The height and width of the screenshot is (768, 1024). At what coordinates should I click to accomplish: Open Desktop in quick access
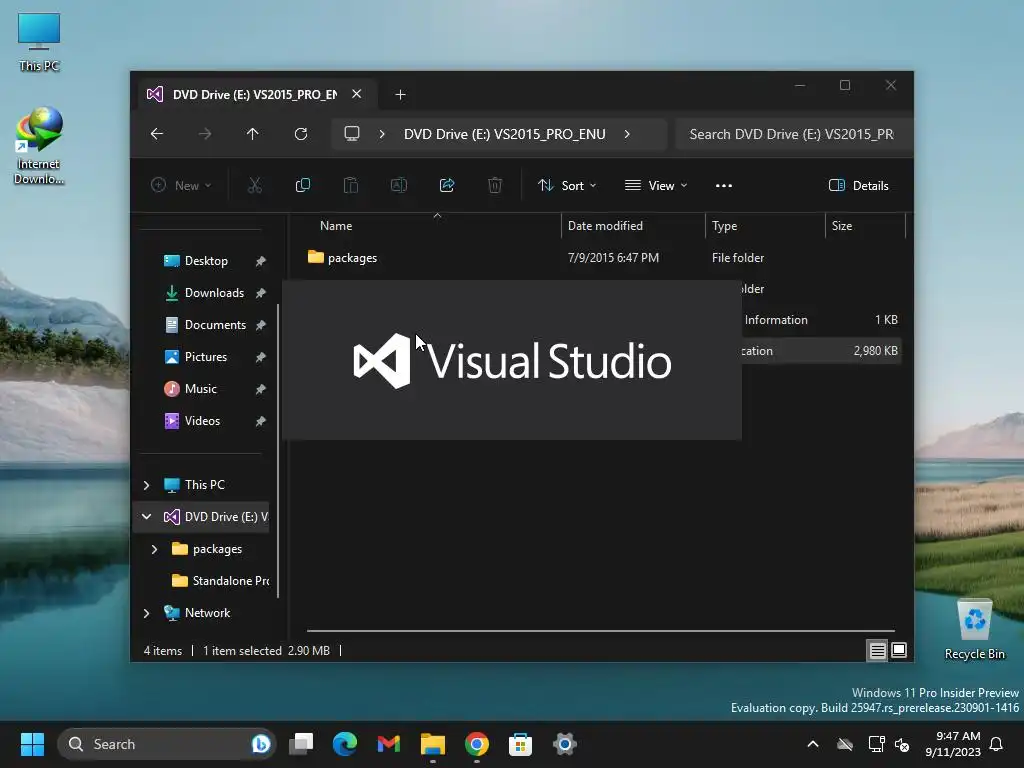coord(206,261)
